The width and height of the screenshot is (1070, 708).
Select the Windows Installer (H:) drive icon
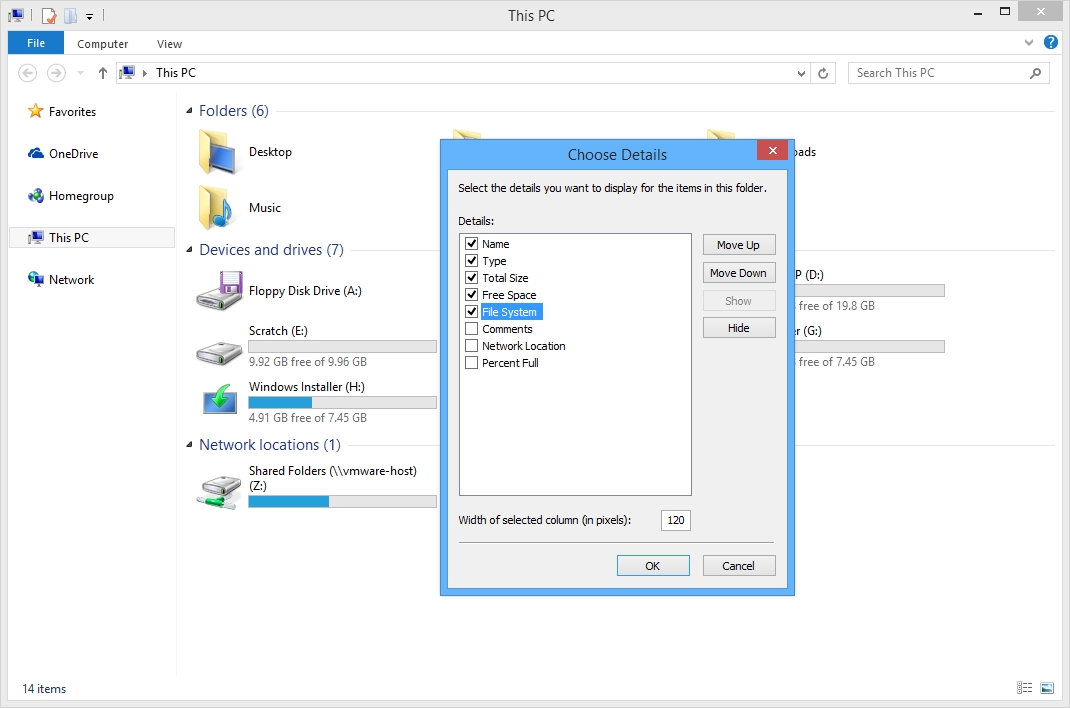click(x=220, y=400)
